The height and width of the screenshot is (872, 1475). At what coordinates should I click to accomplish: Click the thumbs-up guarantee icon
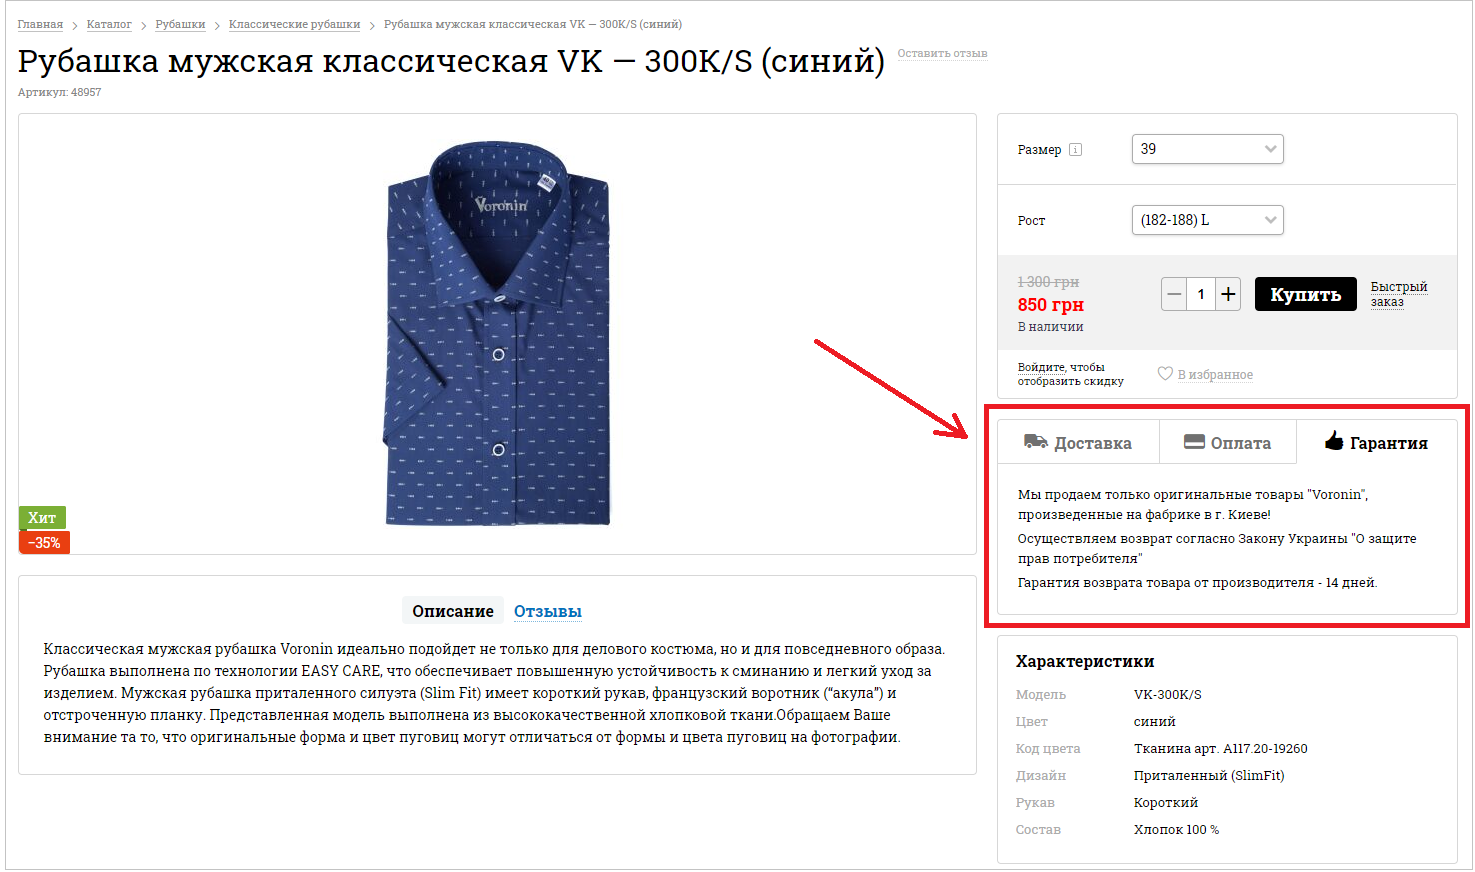click(x=1334, y=441)
